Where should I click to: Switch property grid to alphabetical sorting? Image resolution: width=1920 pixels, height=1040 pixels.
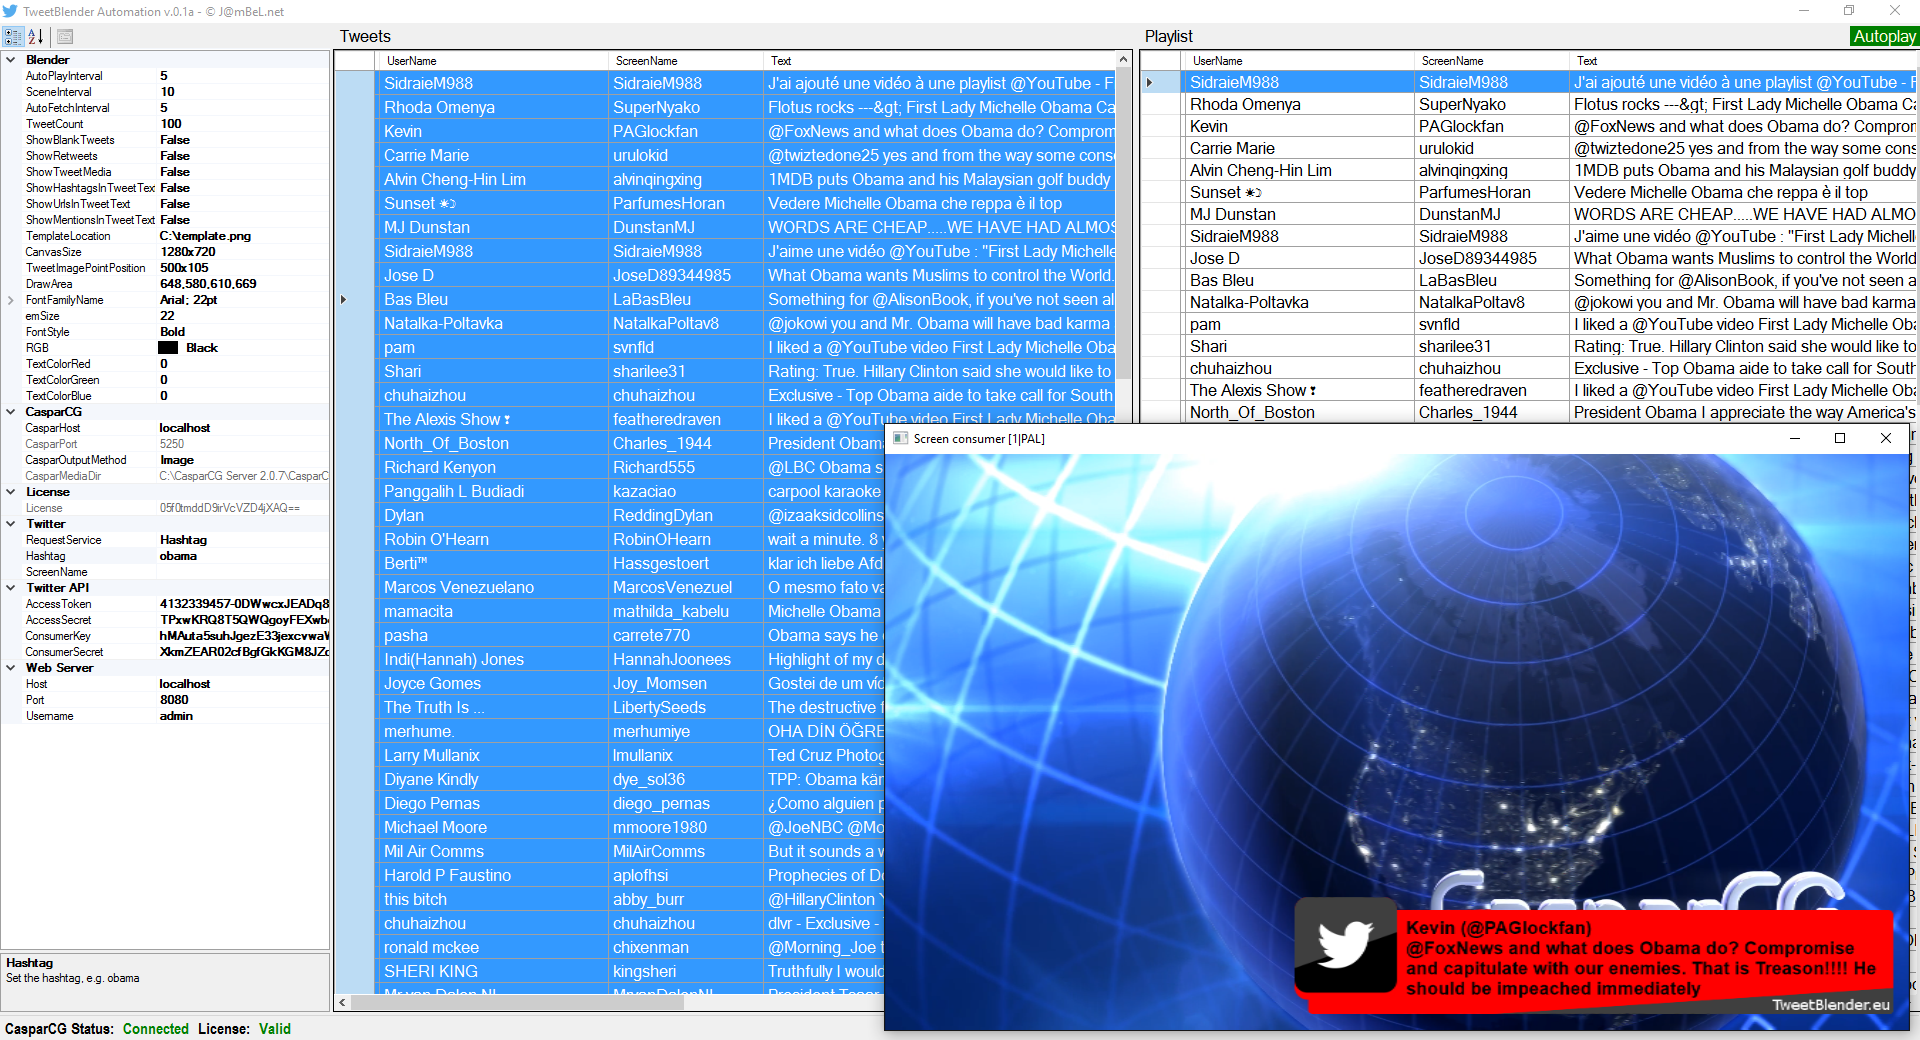[34, 37]
